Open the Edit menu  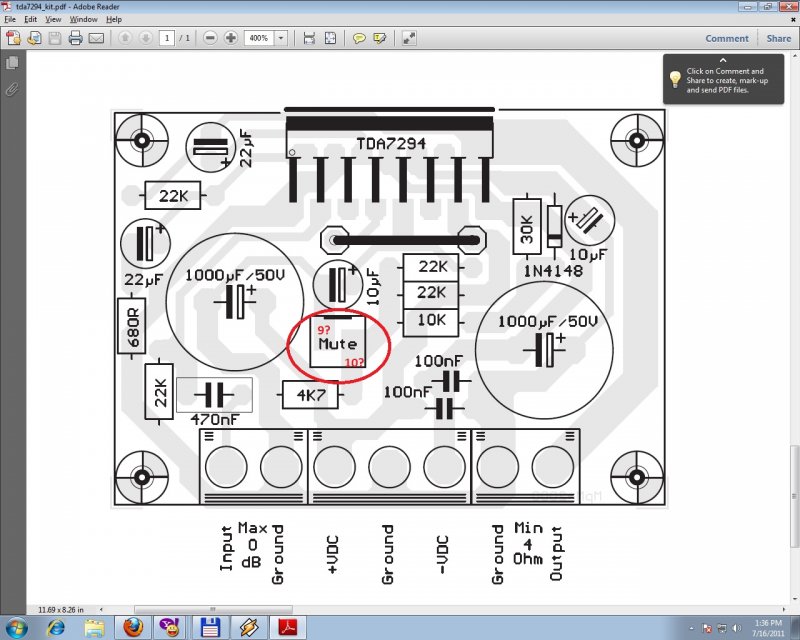tap(31, 19)
